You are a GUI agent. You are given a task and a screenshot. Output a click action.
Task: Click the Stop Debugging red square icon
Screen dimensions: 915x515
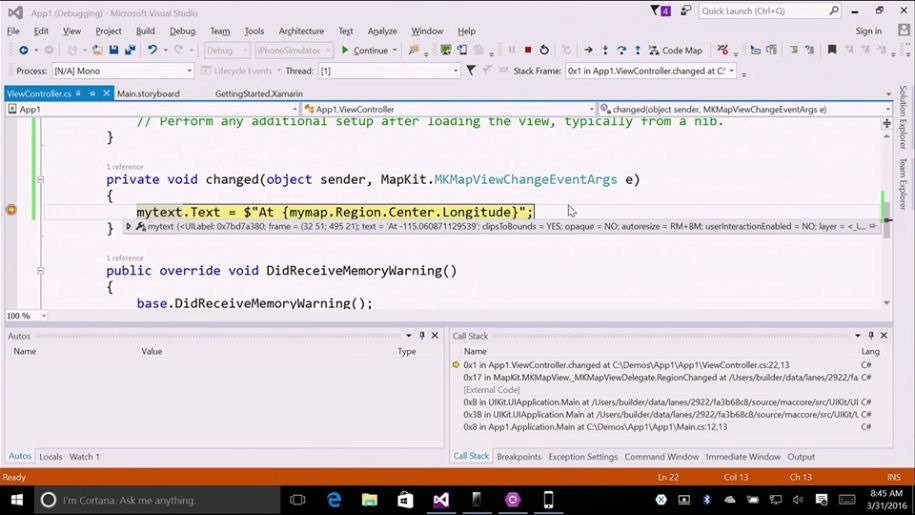tap(528, 50)
